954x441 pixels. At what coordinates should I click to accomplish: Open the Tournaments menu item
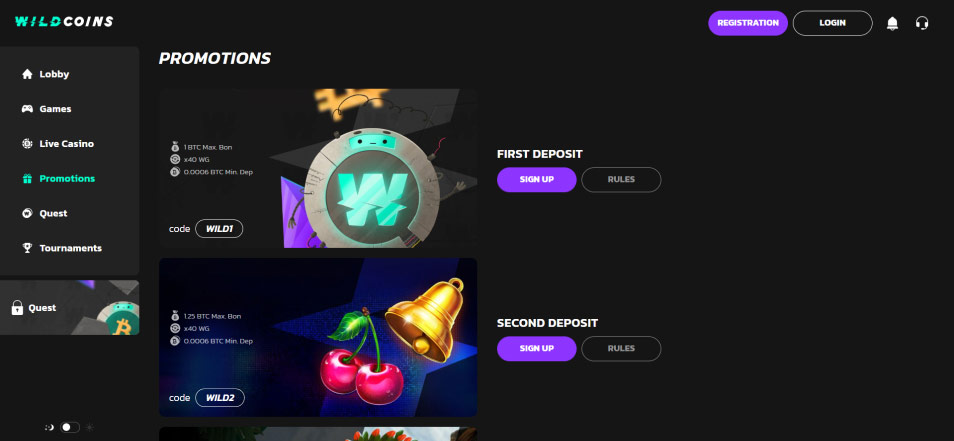(x=70, y=248)
